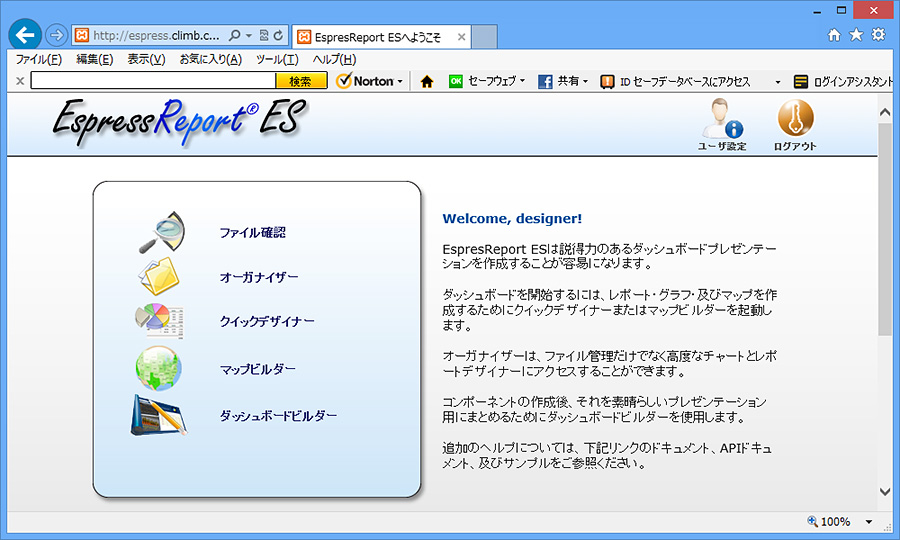Expand the Norton dropdown arrow
The image size is (900, 540).
(x=400, y=81)
